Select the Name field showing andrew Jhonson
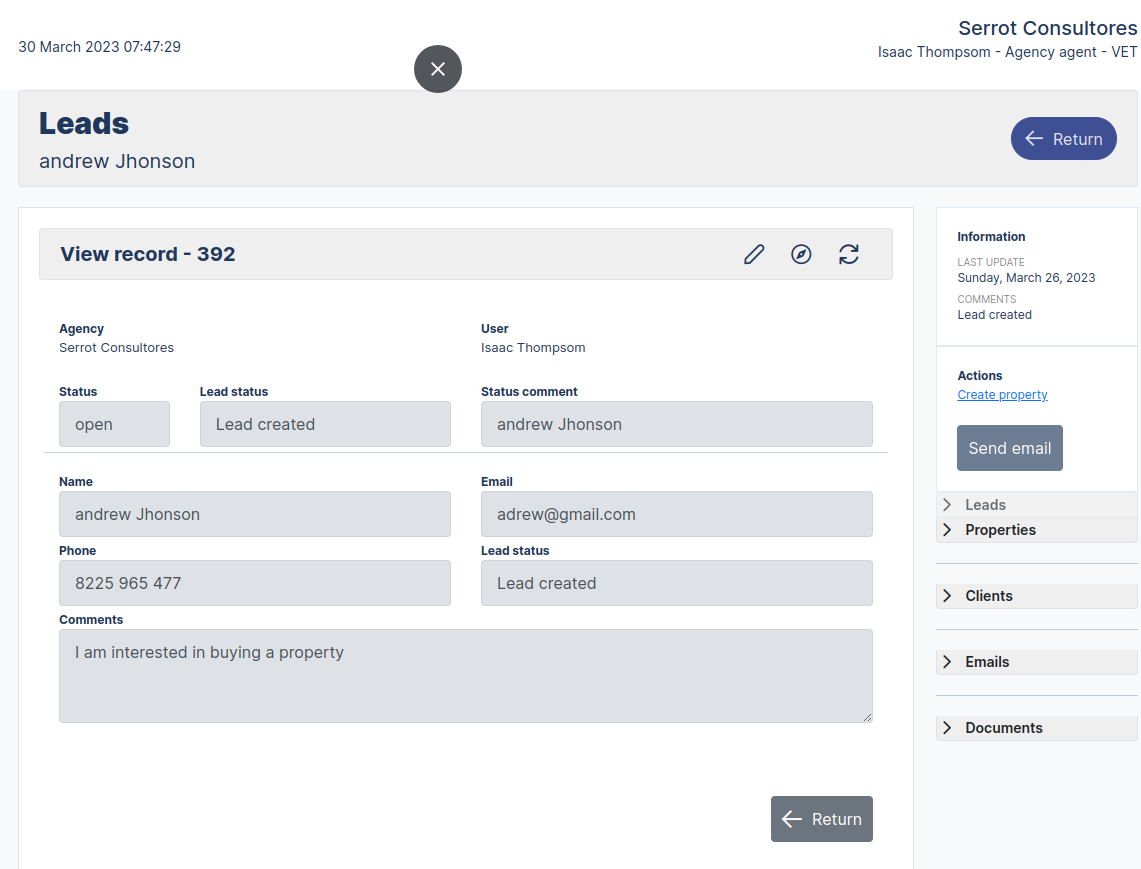This screenshot has height=869, width=1141. pos(255,514)
